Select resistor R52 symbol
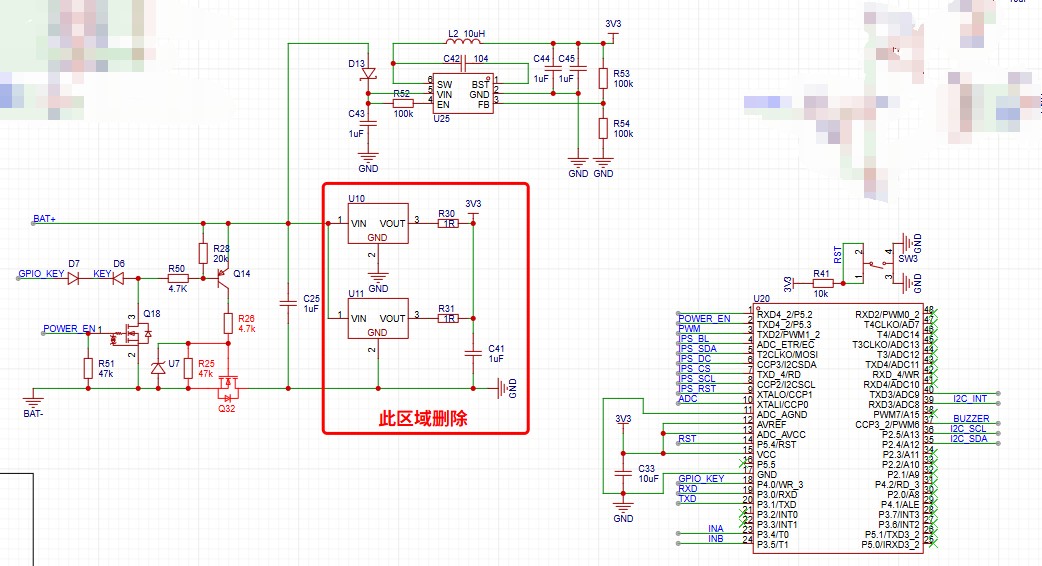Image resolution: width=1042 pixels, height=566 pixels. coord(403,103)
